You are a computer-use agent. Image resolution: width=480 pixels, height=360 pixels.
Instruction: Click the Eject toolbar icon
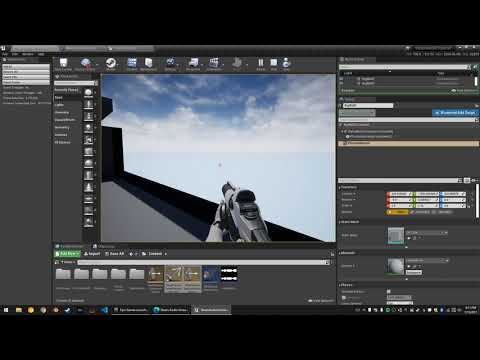tap(286, 63)
